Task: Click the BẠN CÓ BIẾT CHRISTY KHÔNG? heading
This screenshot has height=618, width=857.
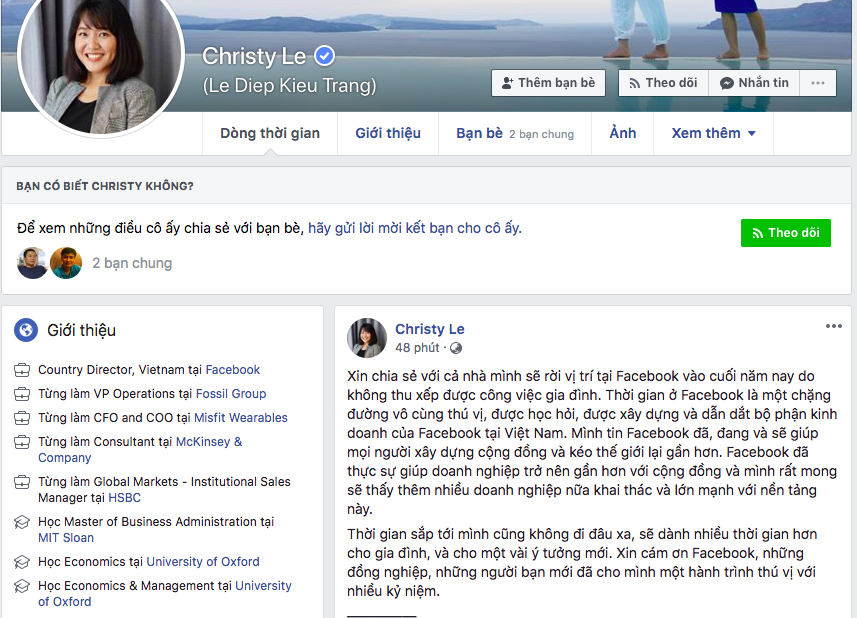Action: (105, 186)
